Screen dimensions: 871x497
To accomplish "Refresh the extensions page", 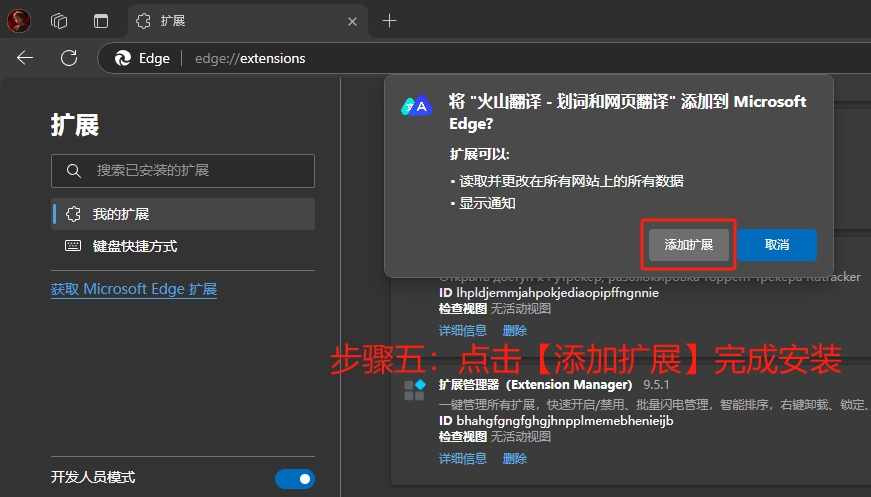I will click(x=69, y=58).
